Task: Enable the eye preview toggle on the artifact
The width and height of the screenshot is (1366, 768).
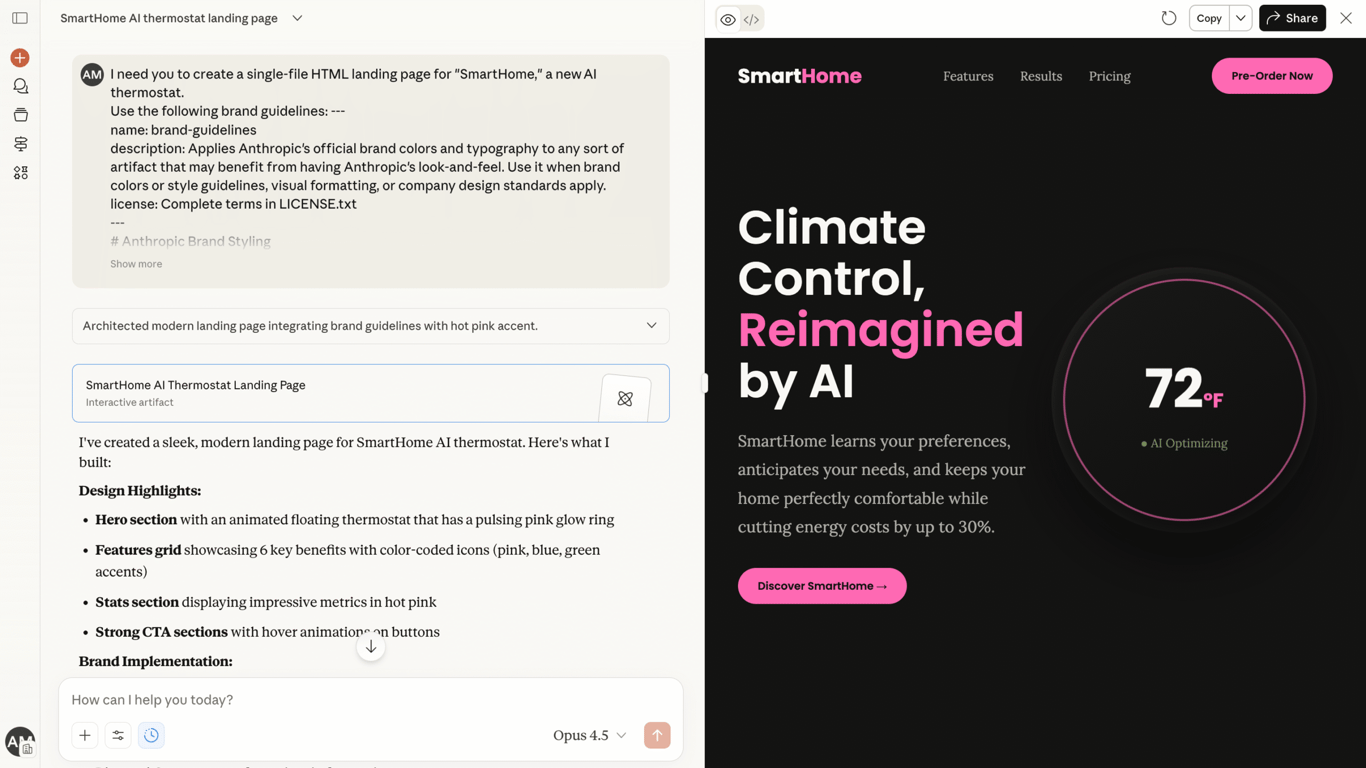Action: 727,19
